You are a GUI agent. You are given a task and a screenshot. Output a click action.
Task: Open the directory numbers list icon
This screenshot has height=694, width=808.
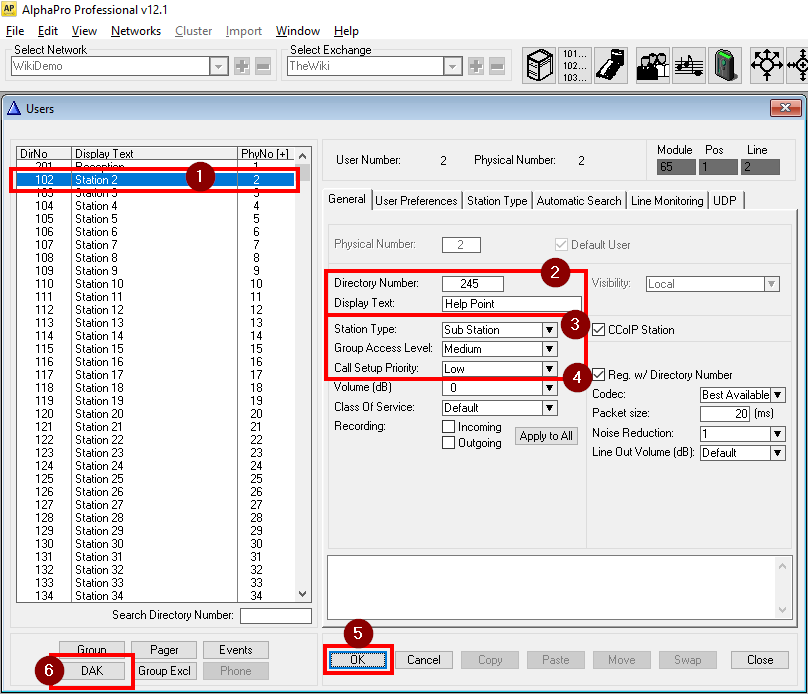[576, 65]
